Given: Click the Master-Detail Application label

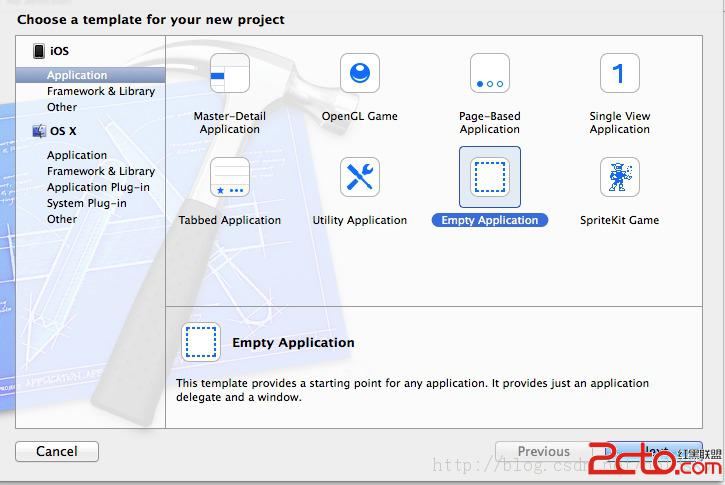Looking at the screenshot, I should (230, 123).
